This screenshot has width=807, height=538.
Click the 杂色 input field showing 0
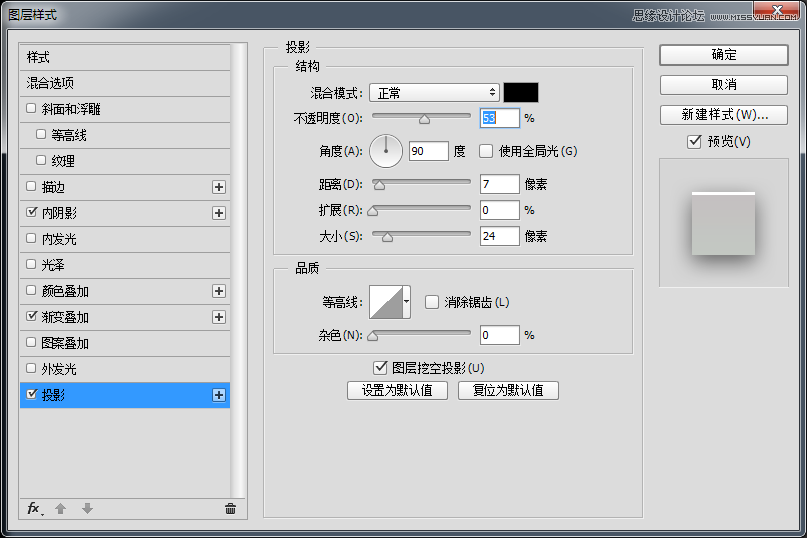[499, 335]
